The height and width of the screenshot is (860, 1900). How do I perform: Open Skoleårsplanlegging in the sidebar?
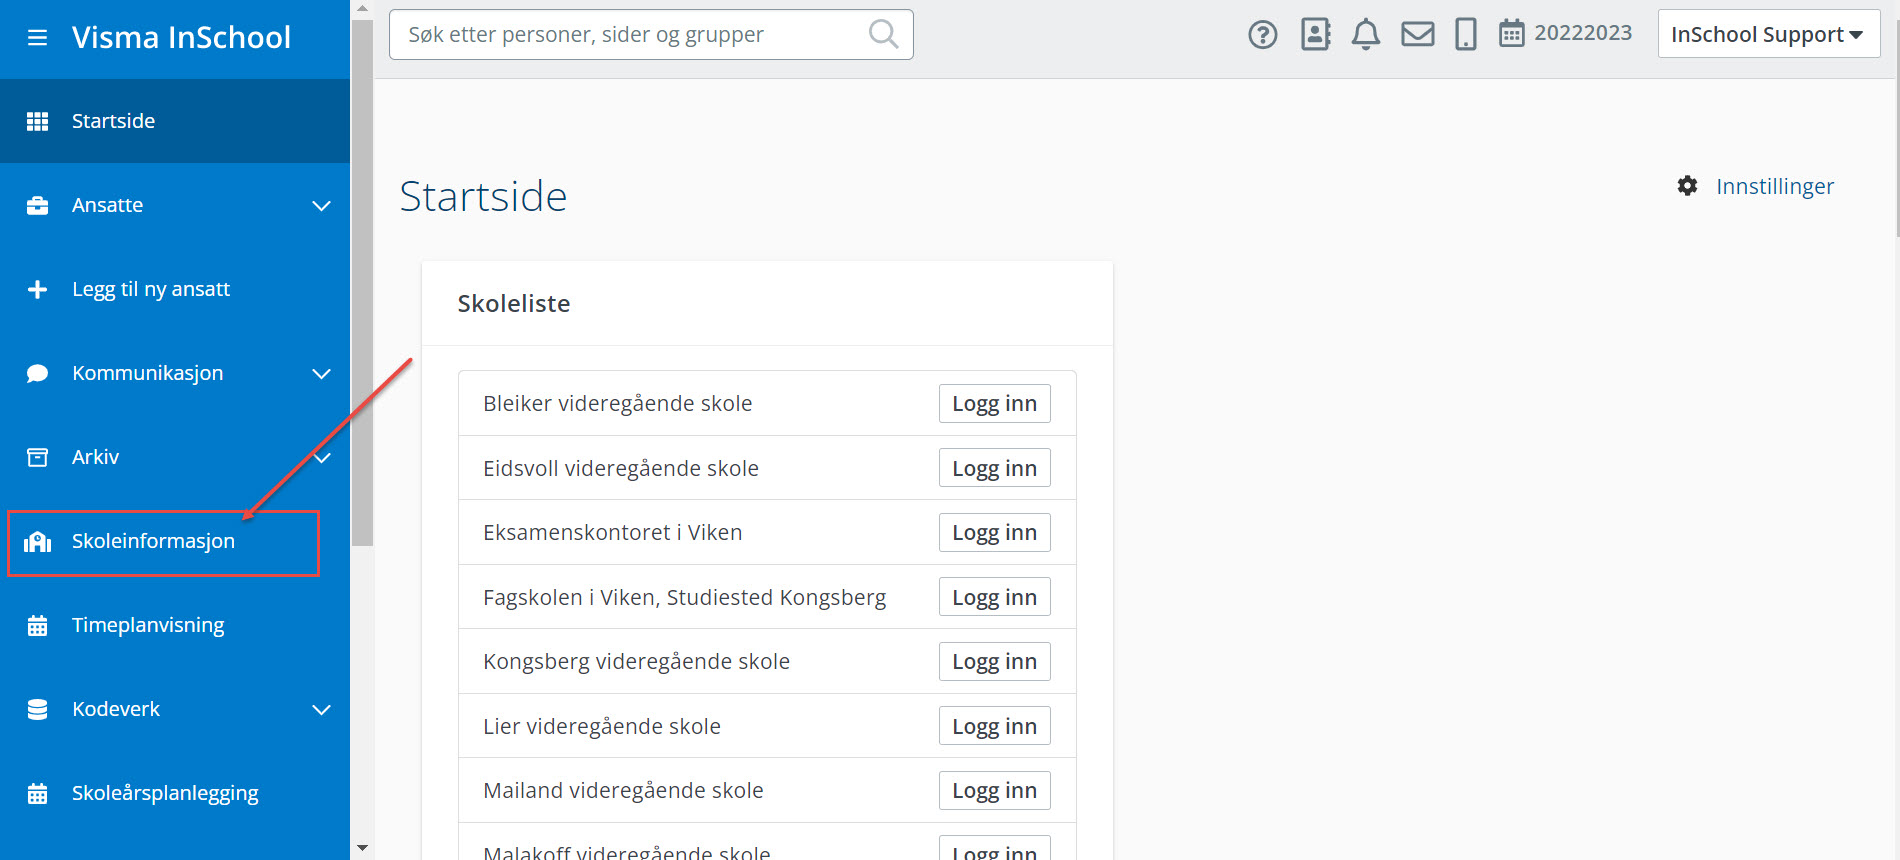click(x=175, y=793)
